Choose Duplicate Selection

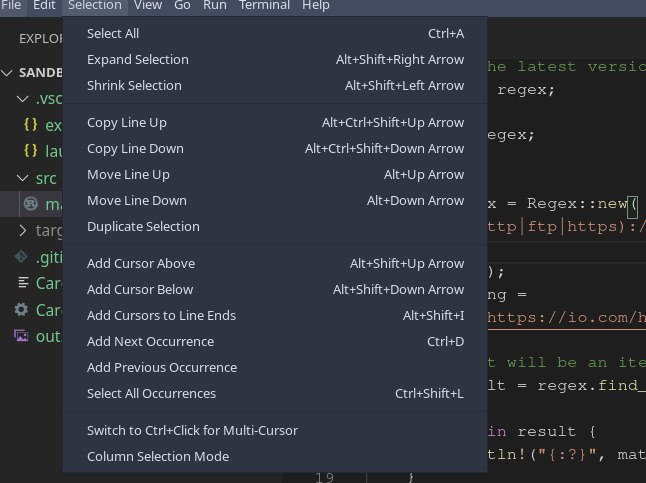pyautogui.click(x=275, y=227)
